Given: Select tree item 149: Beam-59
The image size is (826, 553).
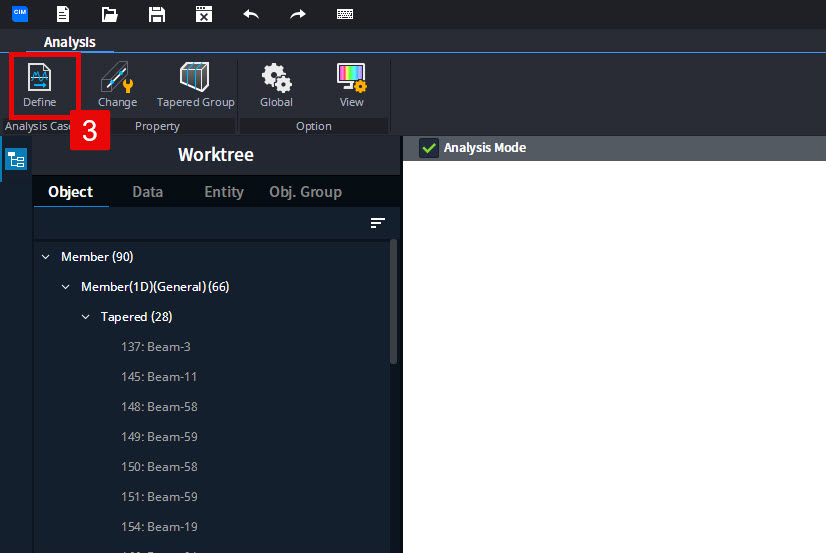Looking at the screenshot, I should 160,437.
